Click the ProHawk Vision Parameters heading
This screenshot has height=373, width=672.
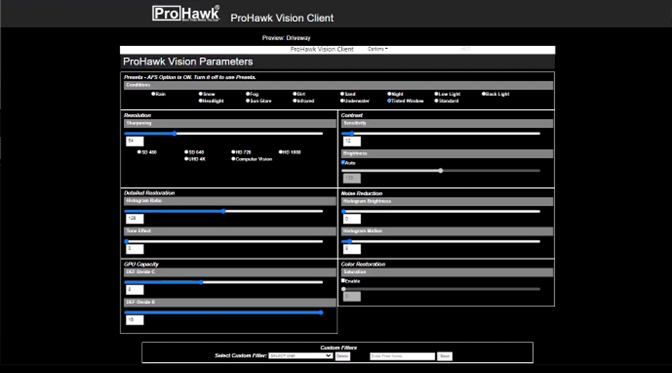coord(188,62)
